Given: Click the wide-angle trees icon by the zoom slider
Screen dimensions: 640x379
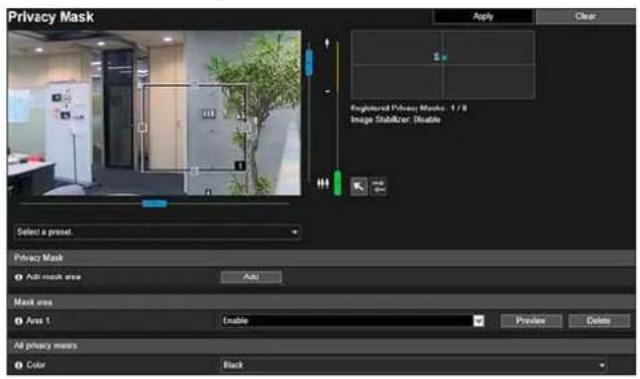Looking at the screenshot, I should pos(323,184).
